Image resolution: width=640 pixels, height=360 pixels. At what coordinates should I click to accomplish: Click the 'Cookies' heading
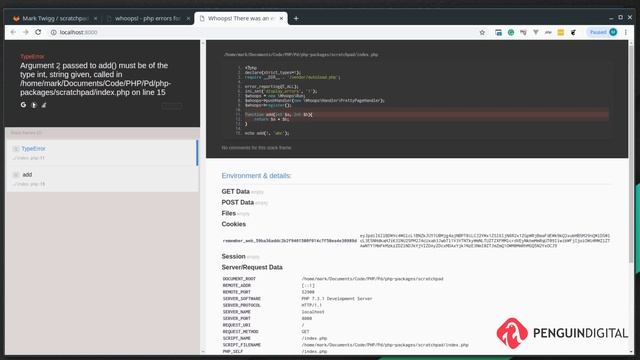tap(233, 224)
